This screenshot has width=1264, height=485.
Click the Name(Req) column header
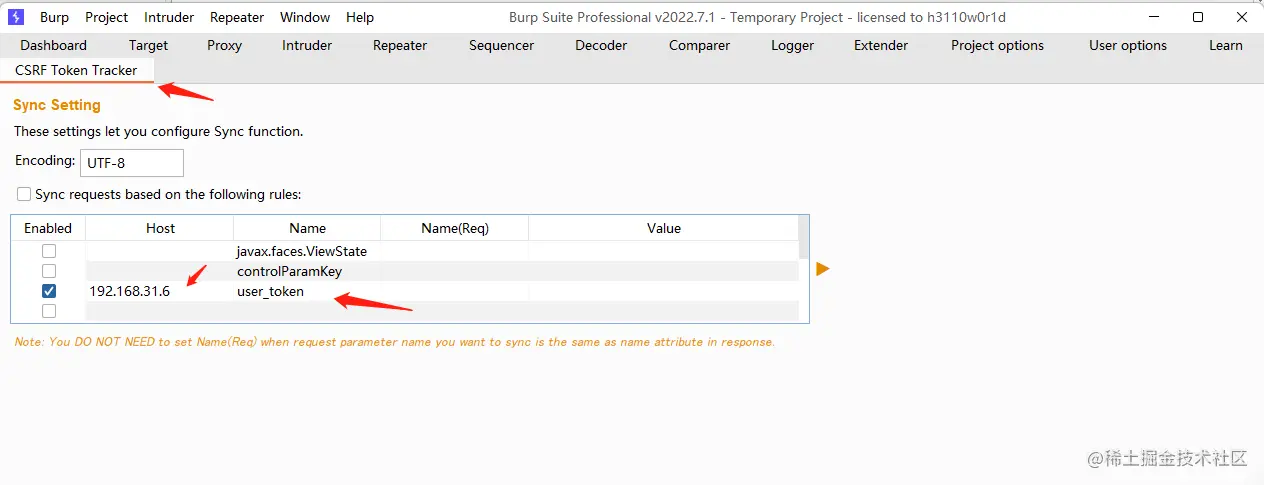point(455,228)
